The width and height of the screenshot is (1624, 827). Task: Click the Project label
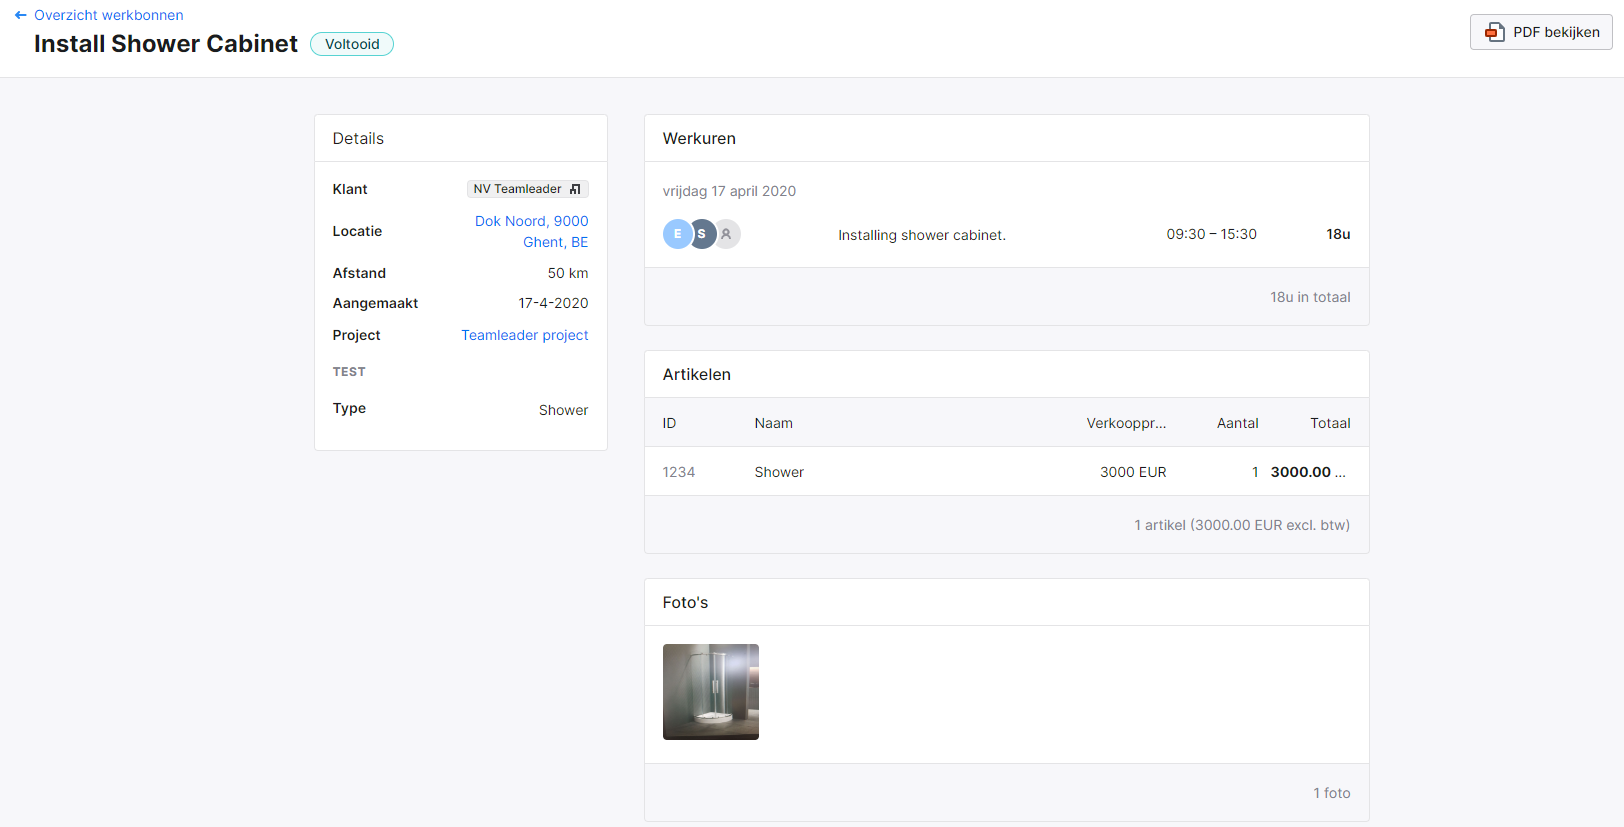coord(356,335)
